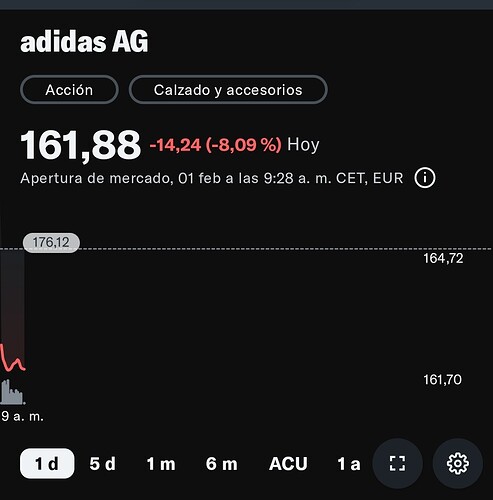Open the market info icon

pyautogui.click(x=425, y=178)
